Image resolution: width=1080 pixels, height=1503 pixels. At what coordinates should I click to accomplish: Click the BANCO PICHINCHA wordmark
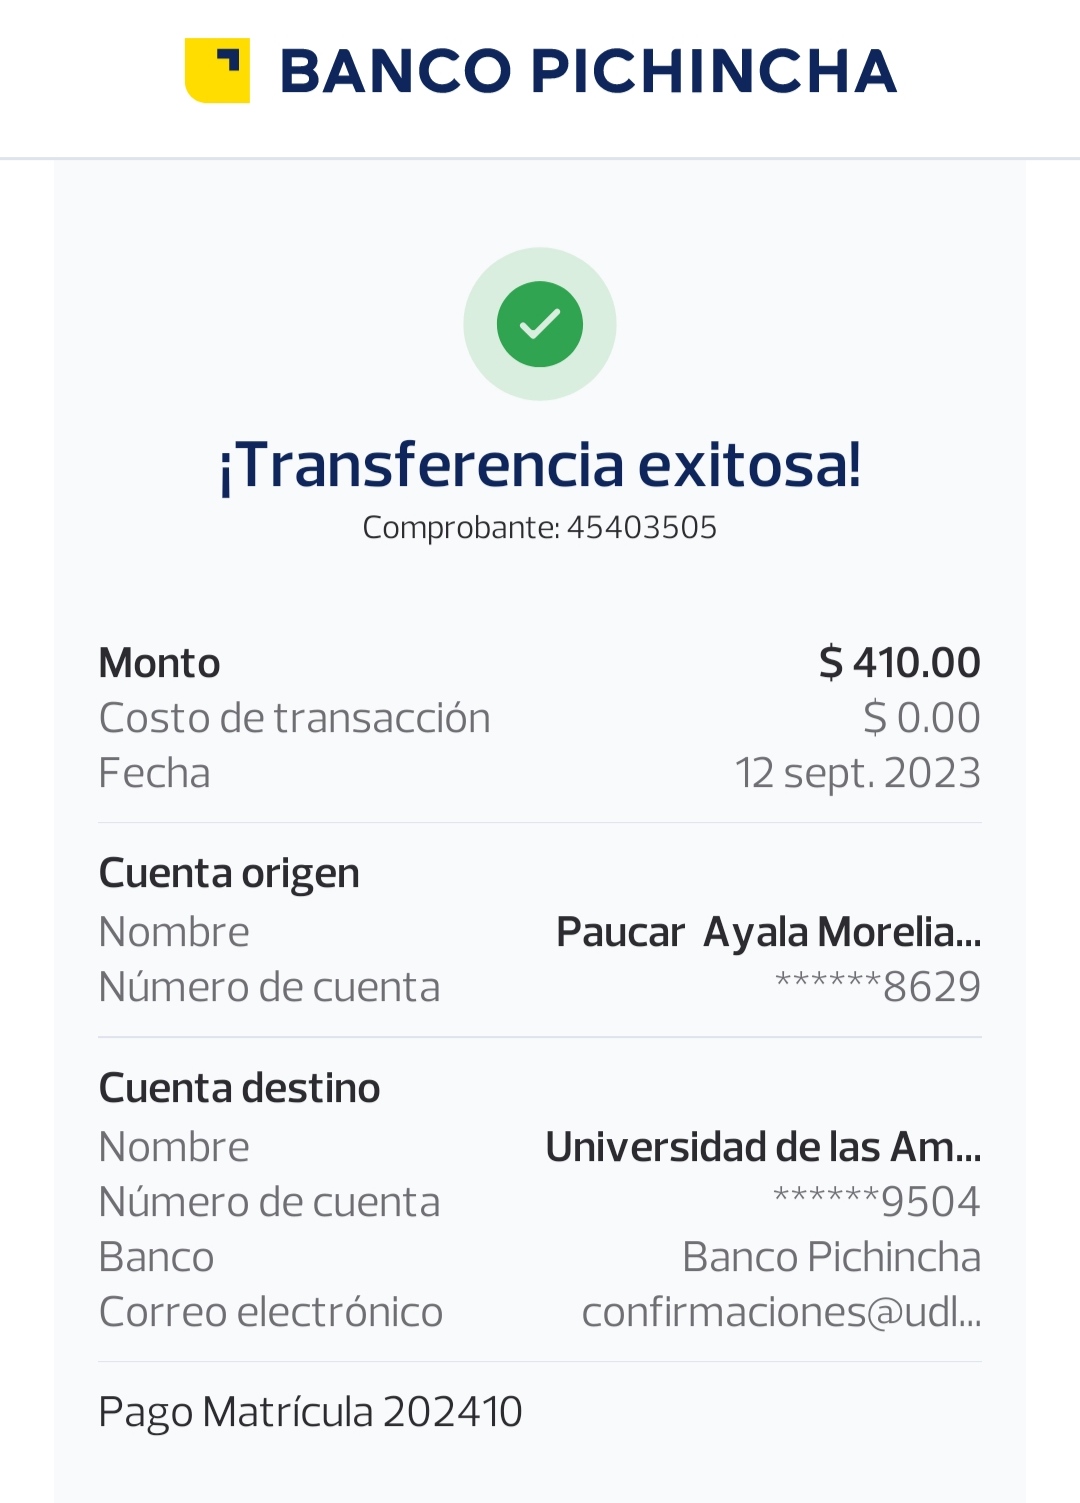coord(587,71)
